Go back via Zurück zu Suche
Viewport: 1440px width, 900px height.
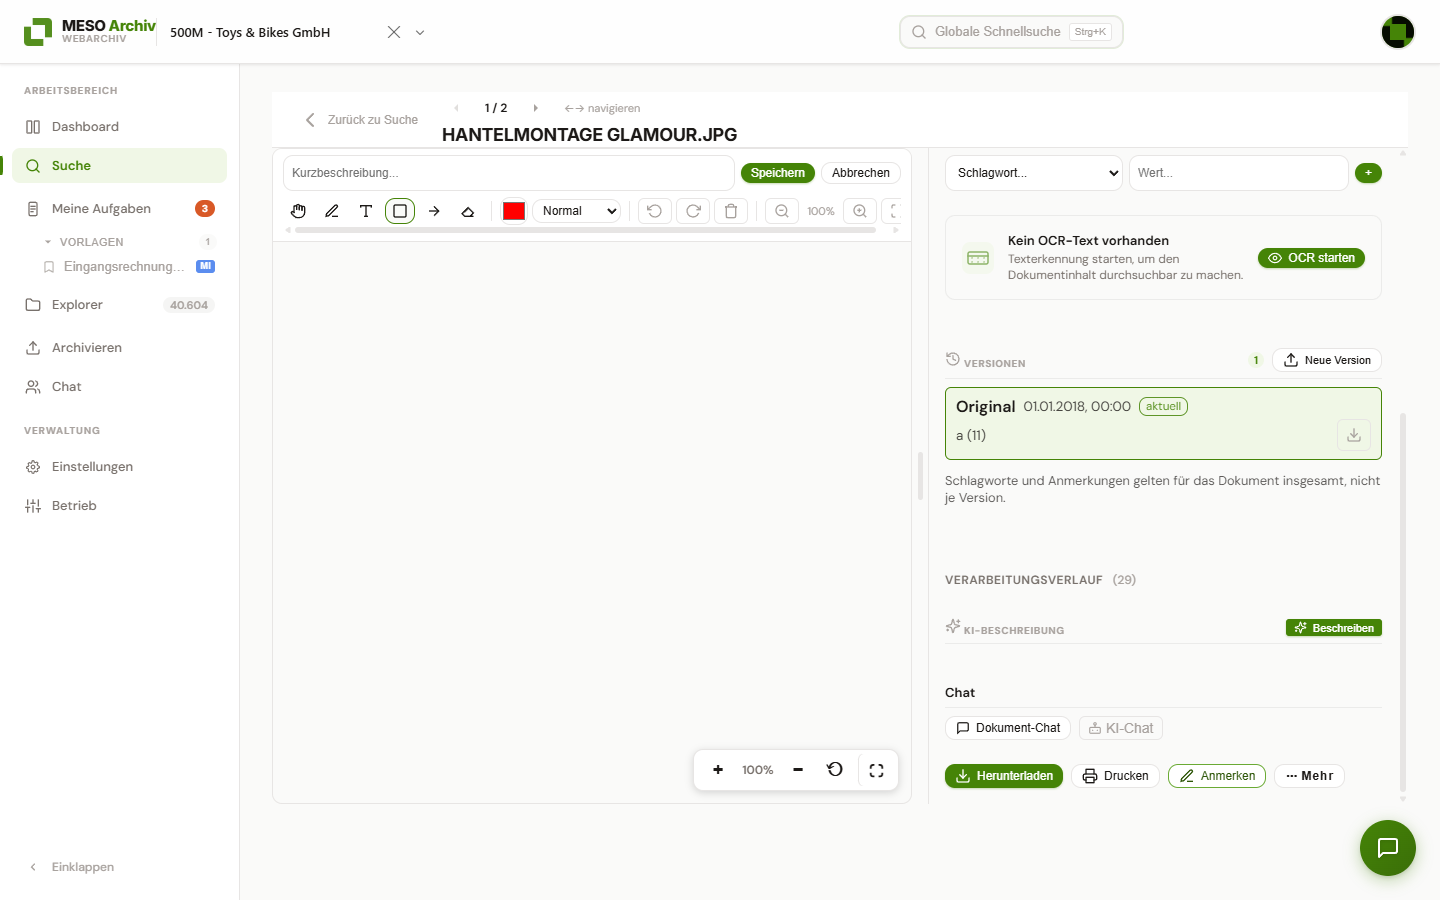(x=362, y=120)
